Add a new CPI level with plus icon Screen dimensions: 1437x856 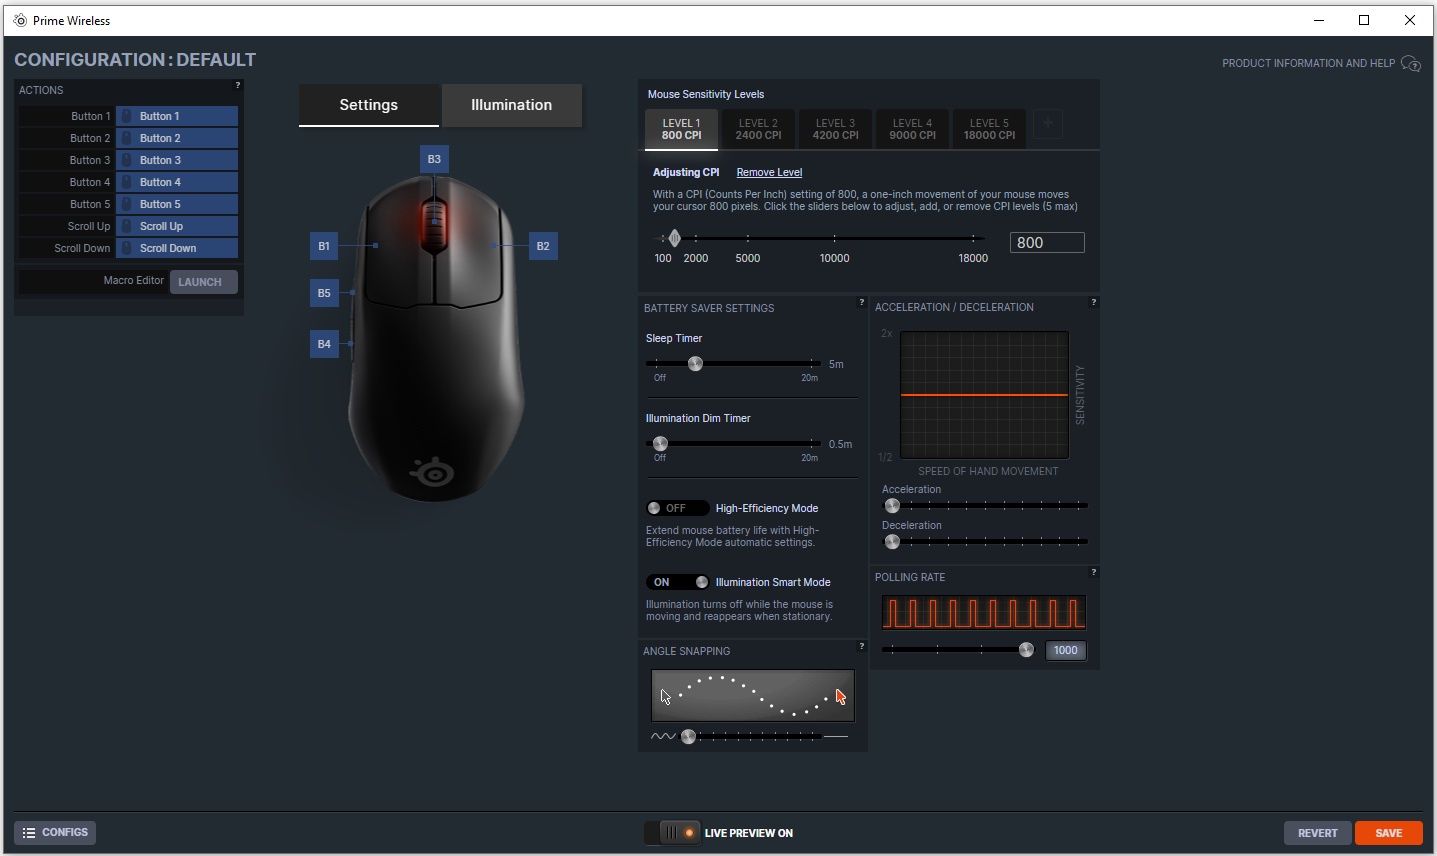click(1047, 124)
